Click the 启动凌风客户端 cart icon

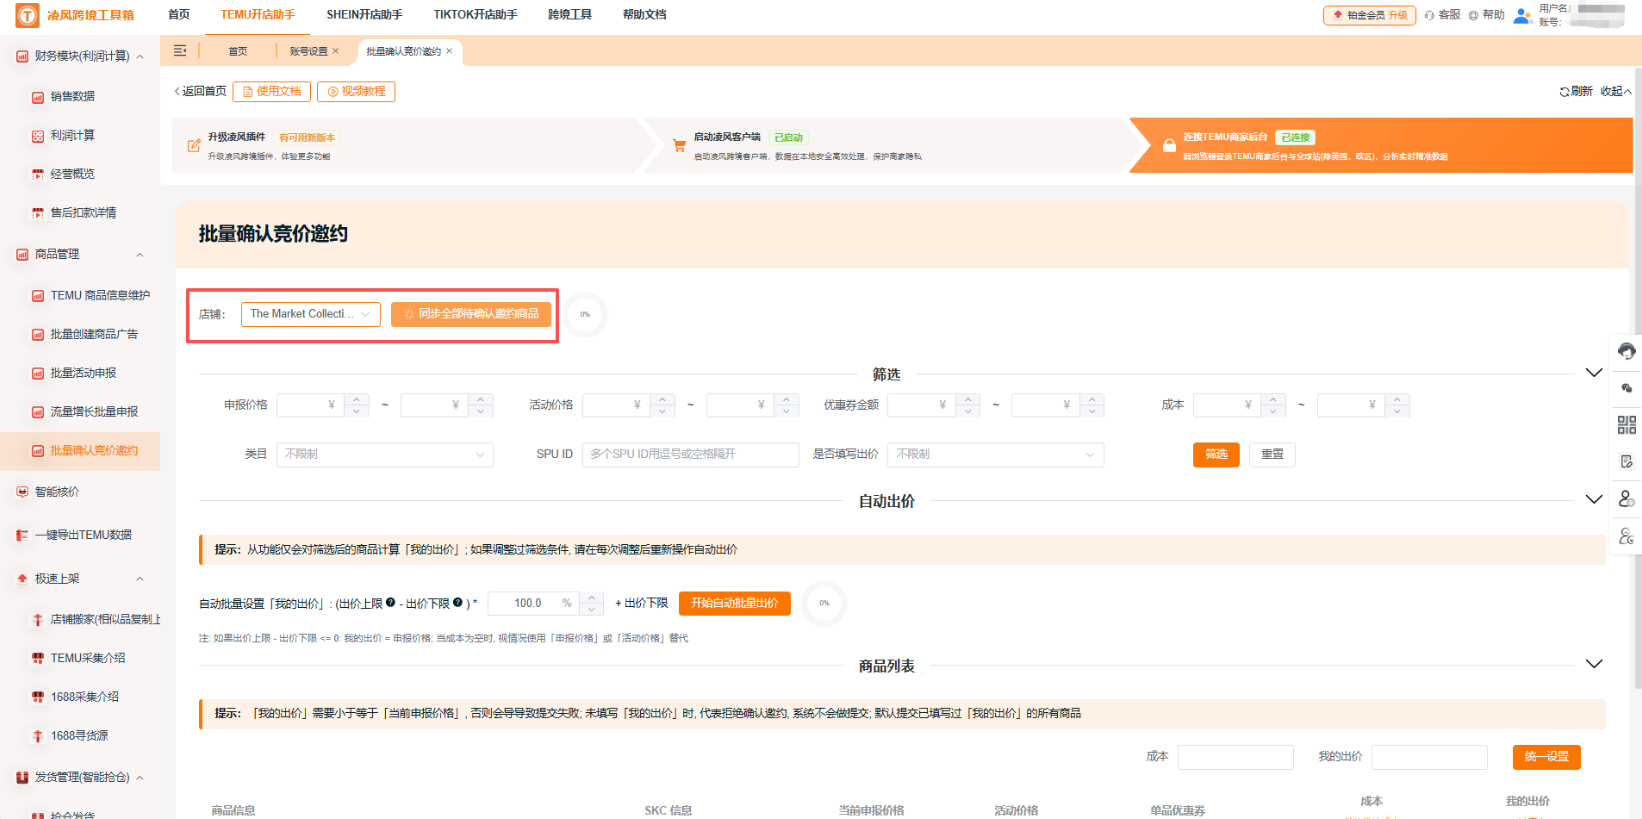click(x=679, y=146)
